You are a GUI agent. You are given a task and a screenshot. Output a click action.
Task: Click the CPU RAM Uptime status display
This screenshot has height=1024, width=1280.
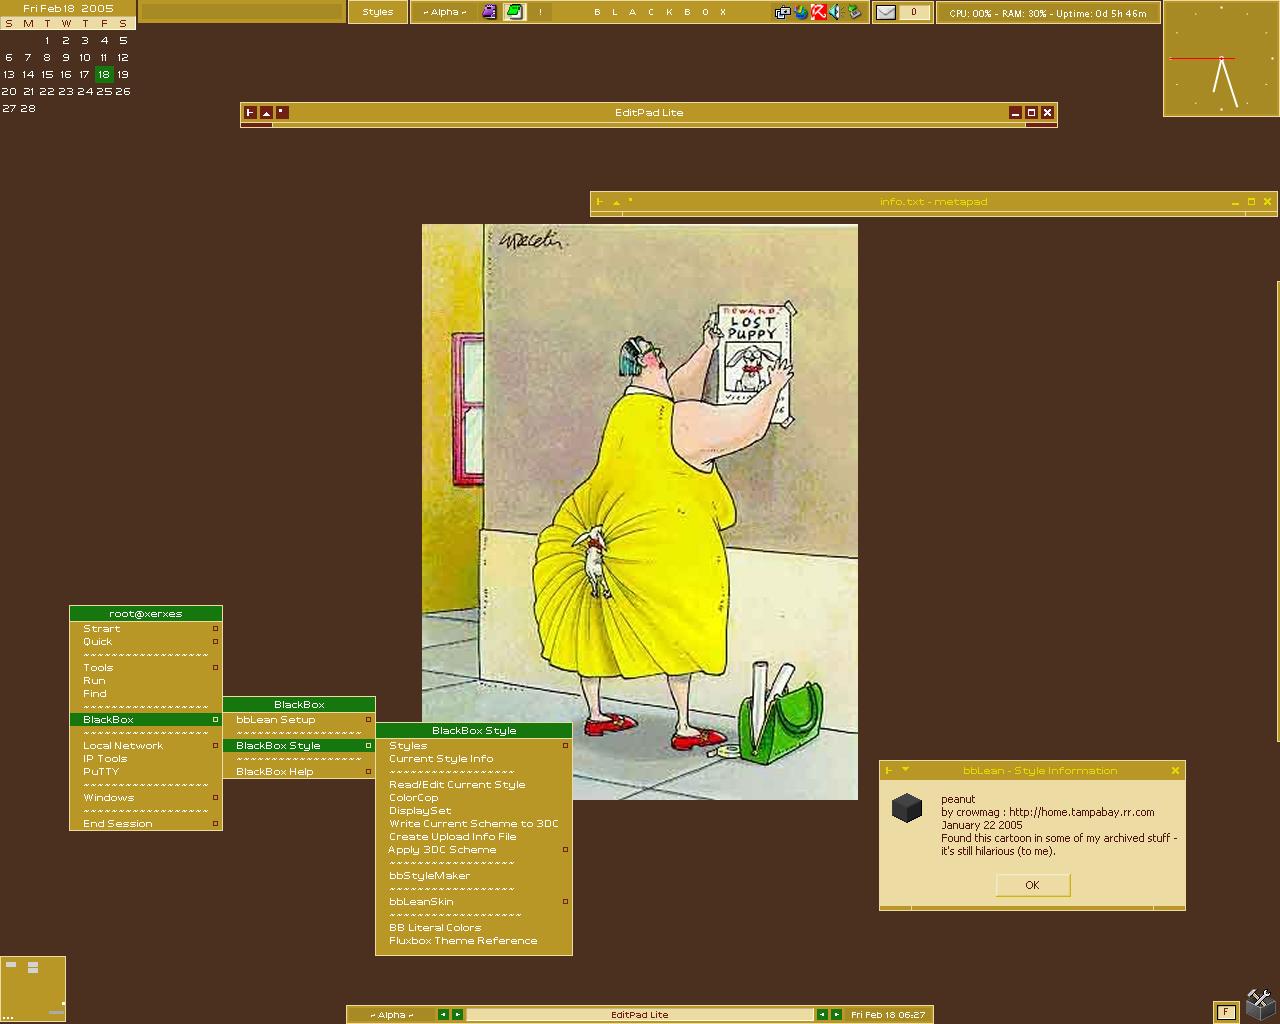tap(1048, 13)
